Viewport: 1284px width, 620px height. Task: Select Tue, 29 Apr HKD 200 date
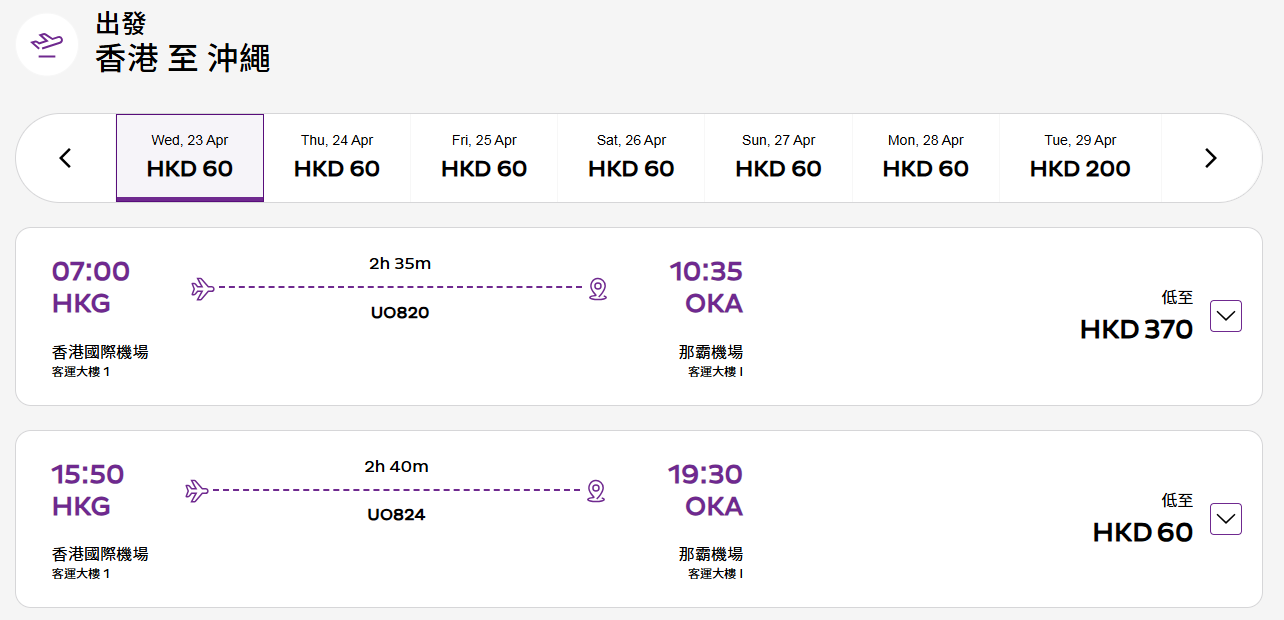click(1080, 158)
